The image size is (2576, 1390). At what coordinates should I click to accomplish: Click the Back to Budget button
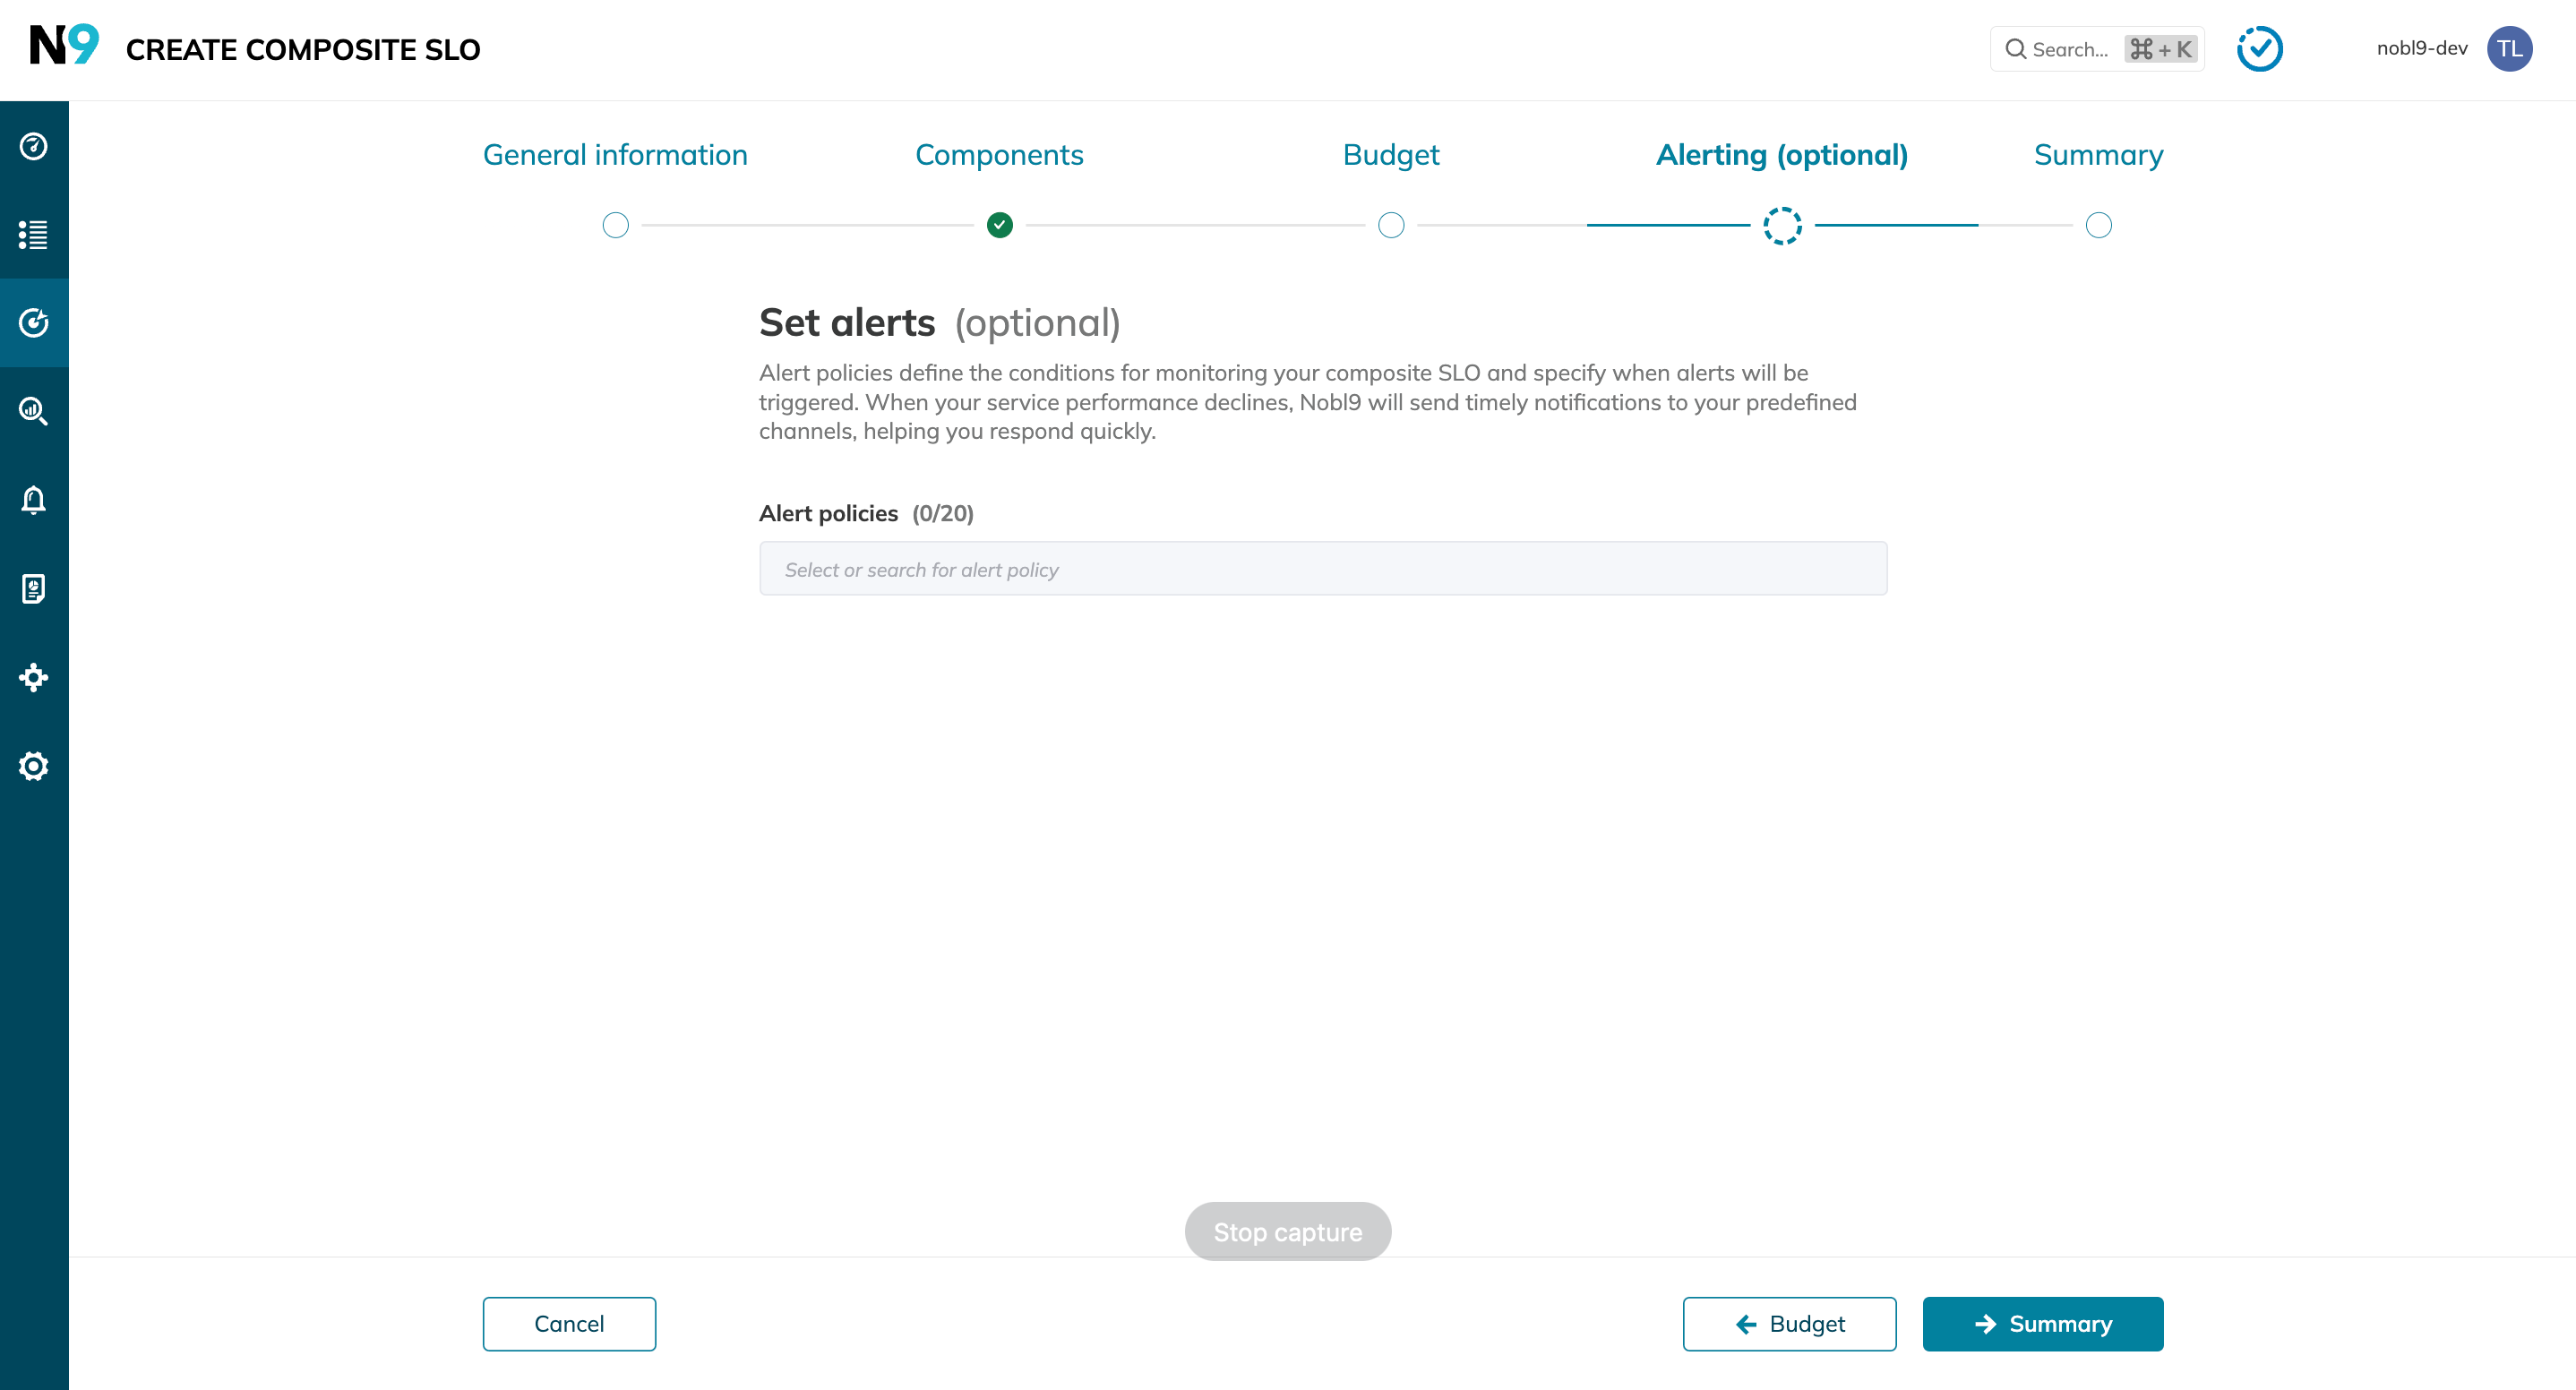pos(1790,1323)
